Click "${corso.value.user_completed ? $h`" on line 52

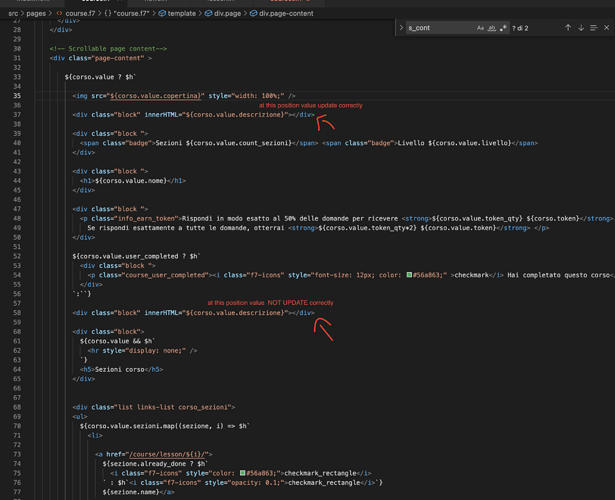136,256
